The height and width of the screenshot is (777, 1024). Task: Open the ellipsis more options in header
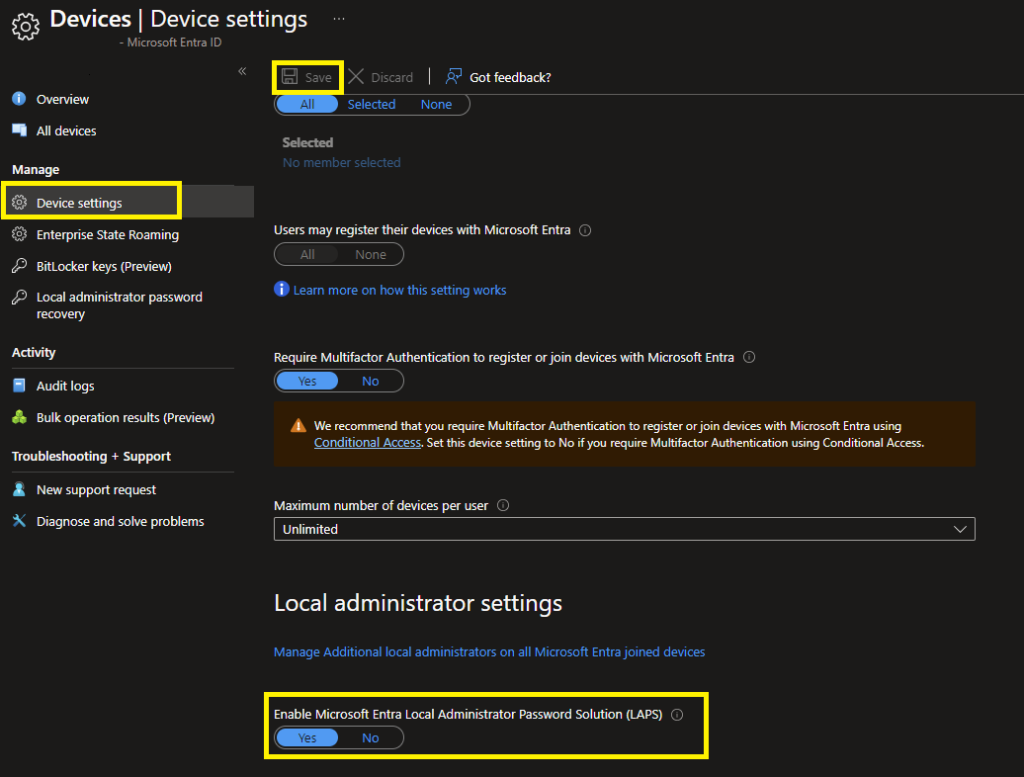point(339,19)
